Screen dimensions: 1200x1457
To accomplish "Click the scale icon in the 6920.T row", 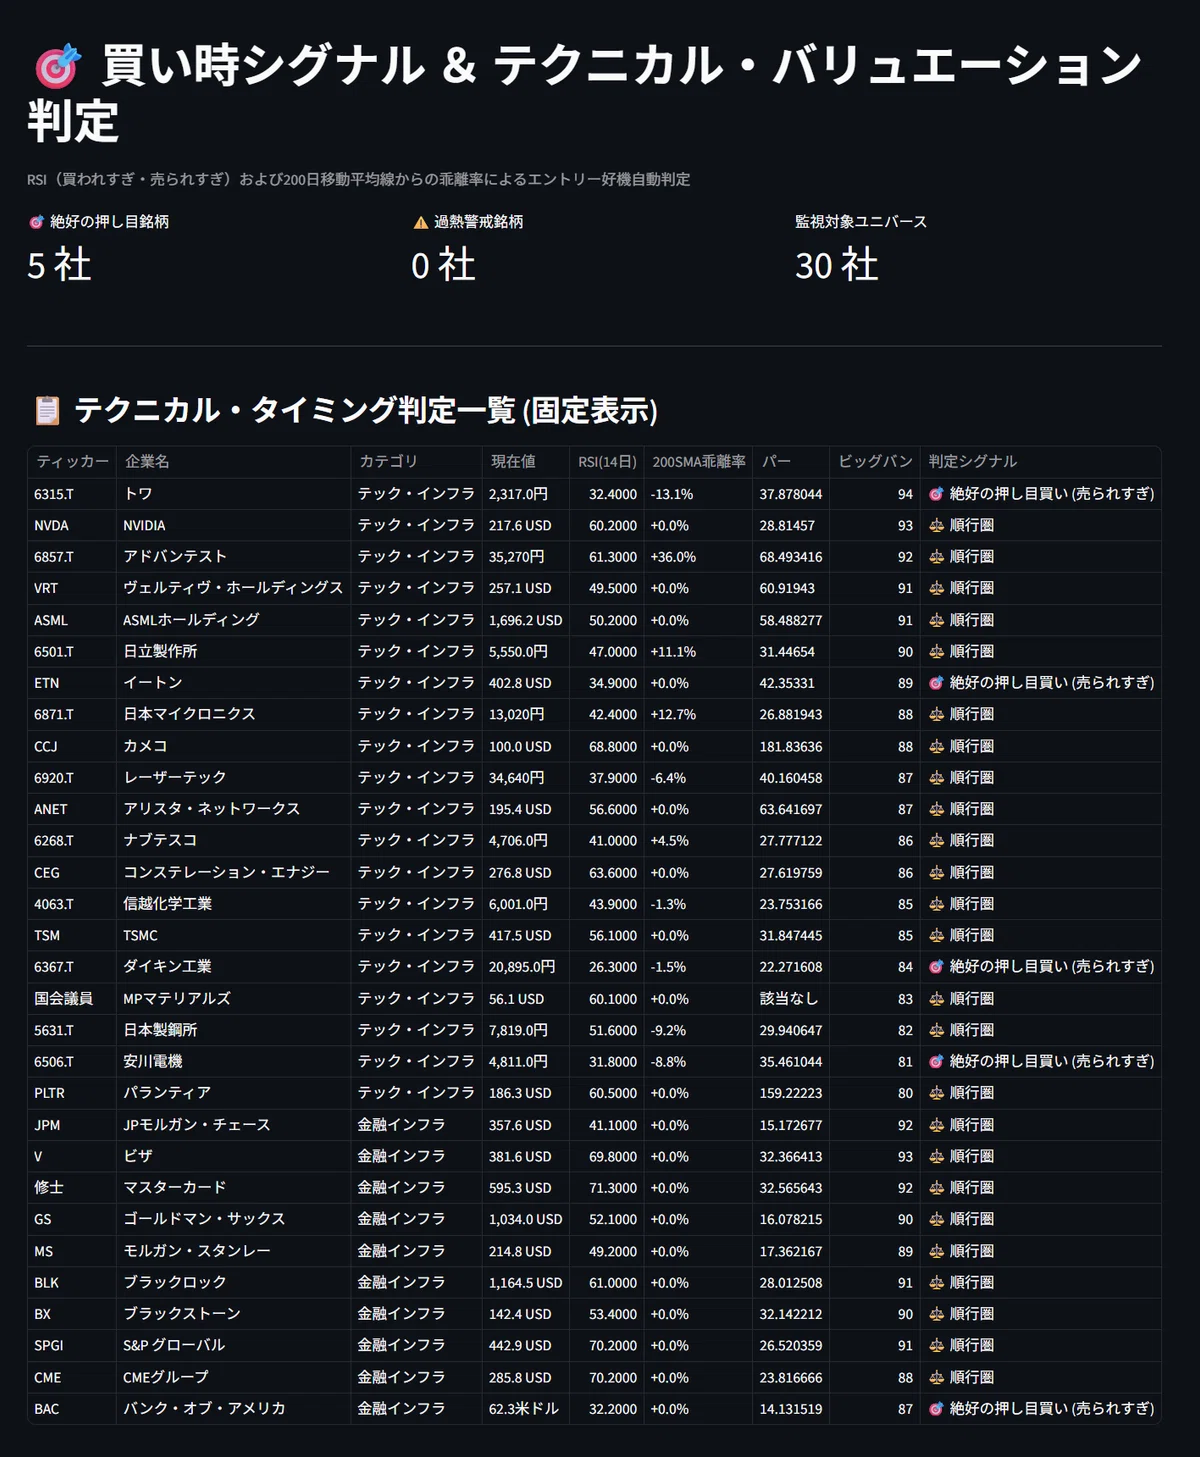I will (936, 778).
